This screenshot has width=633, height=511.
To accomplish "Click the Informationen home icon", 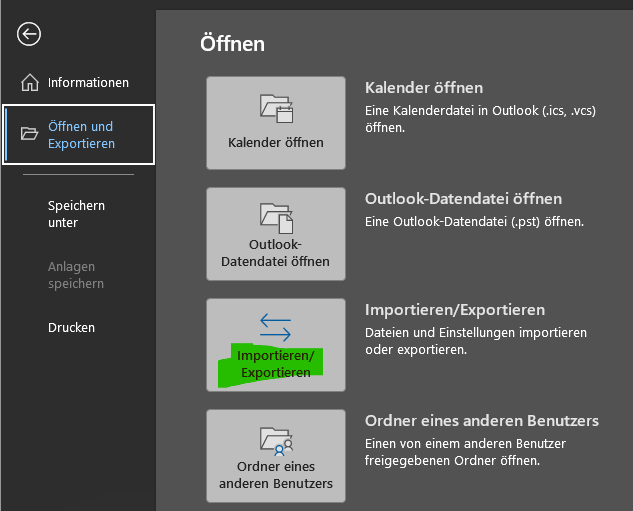I will (30, 82).
